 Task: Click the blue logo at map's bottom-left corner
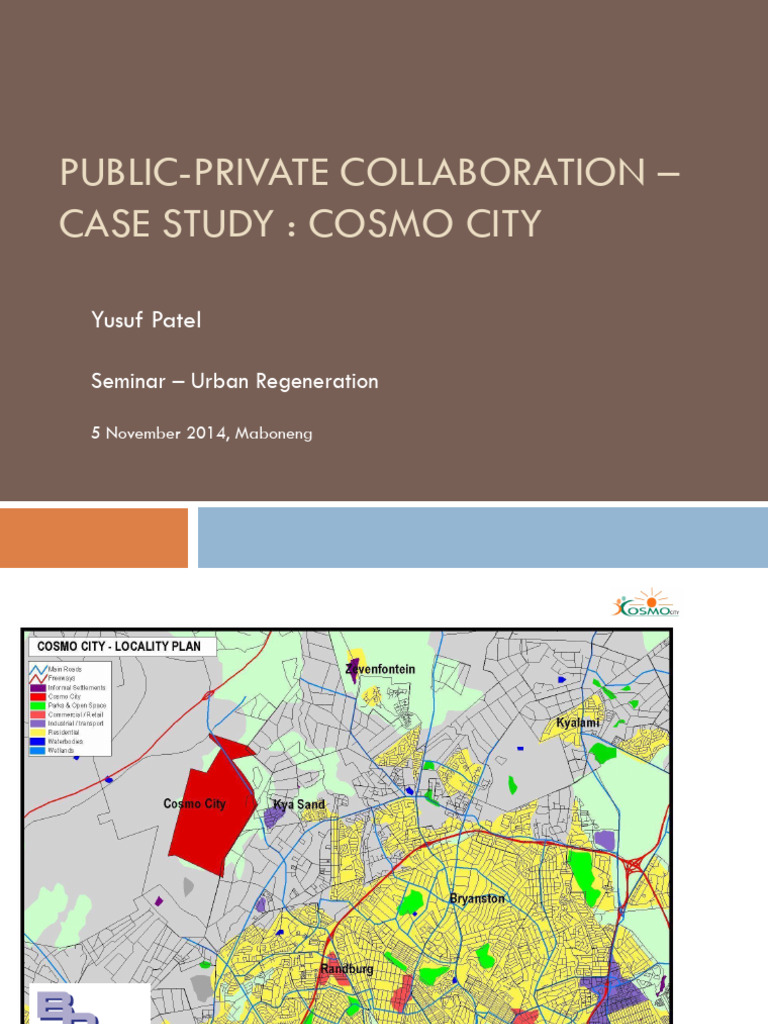(x=69, y=1008)
